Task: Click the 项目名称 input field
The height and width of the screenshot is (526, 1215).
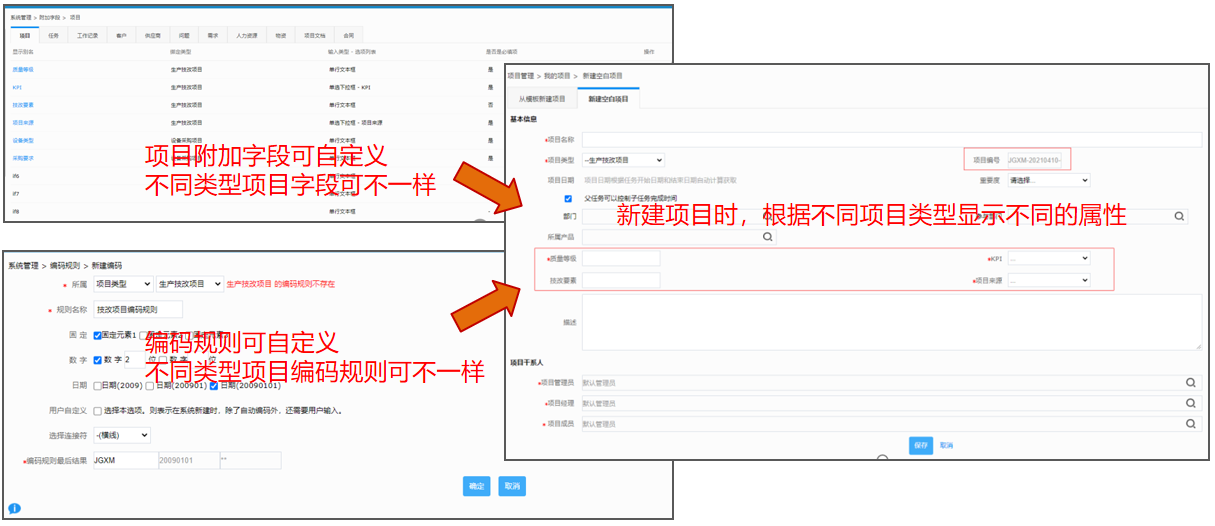Action: tap(890, 139)
